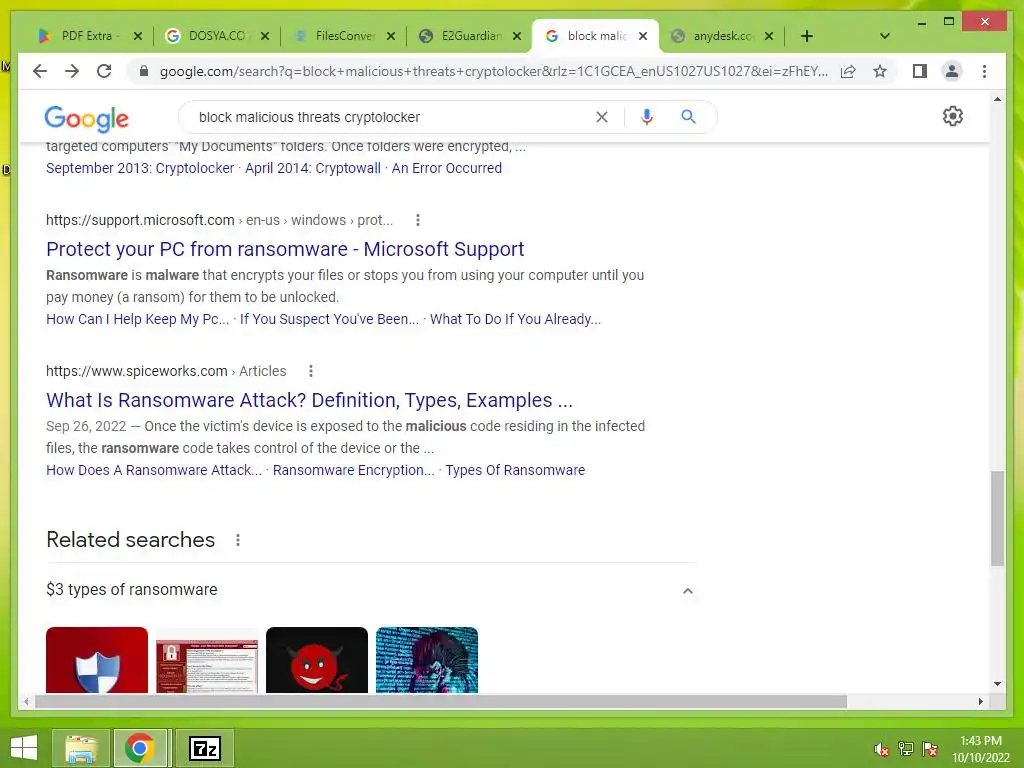The height and width of the screenshot is (768, 1024).
Task: Click the scroll-down arrow of vertical scrollbar
Action: coord(997,684)
